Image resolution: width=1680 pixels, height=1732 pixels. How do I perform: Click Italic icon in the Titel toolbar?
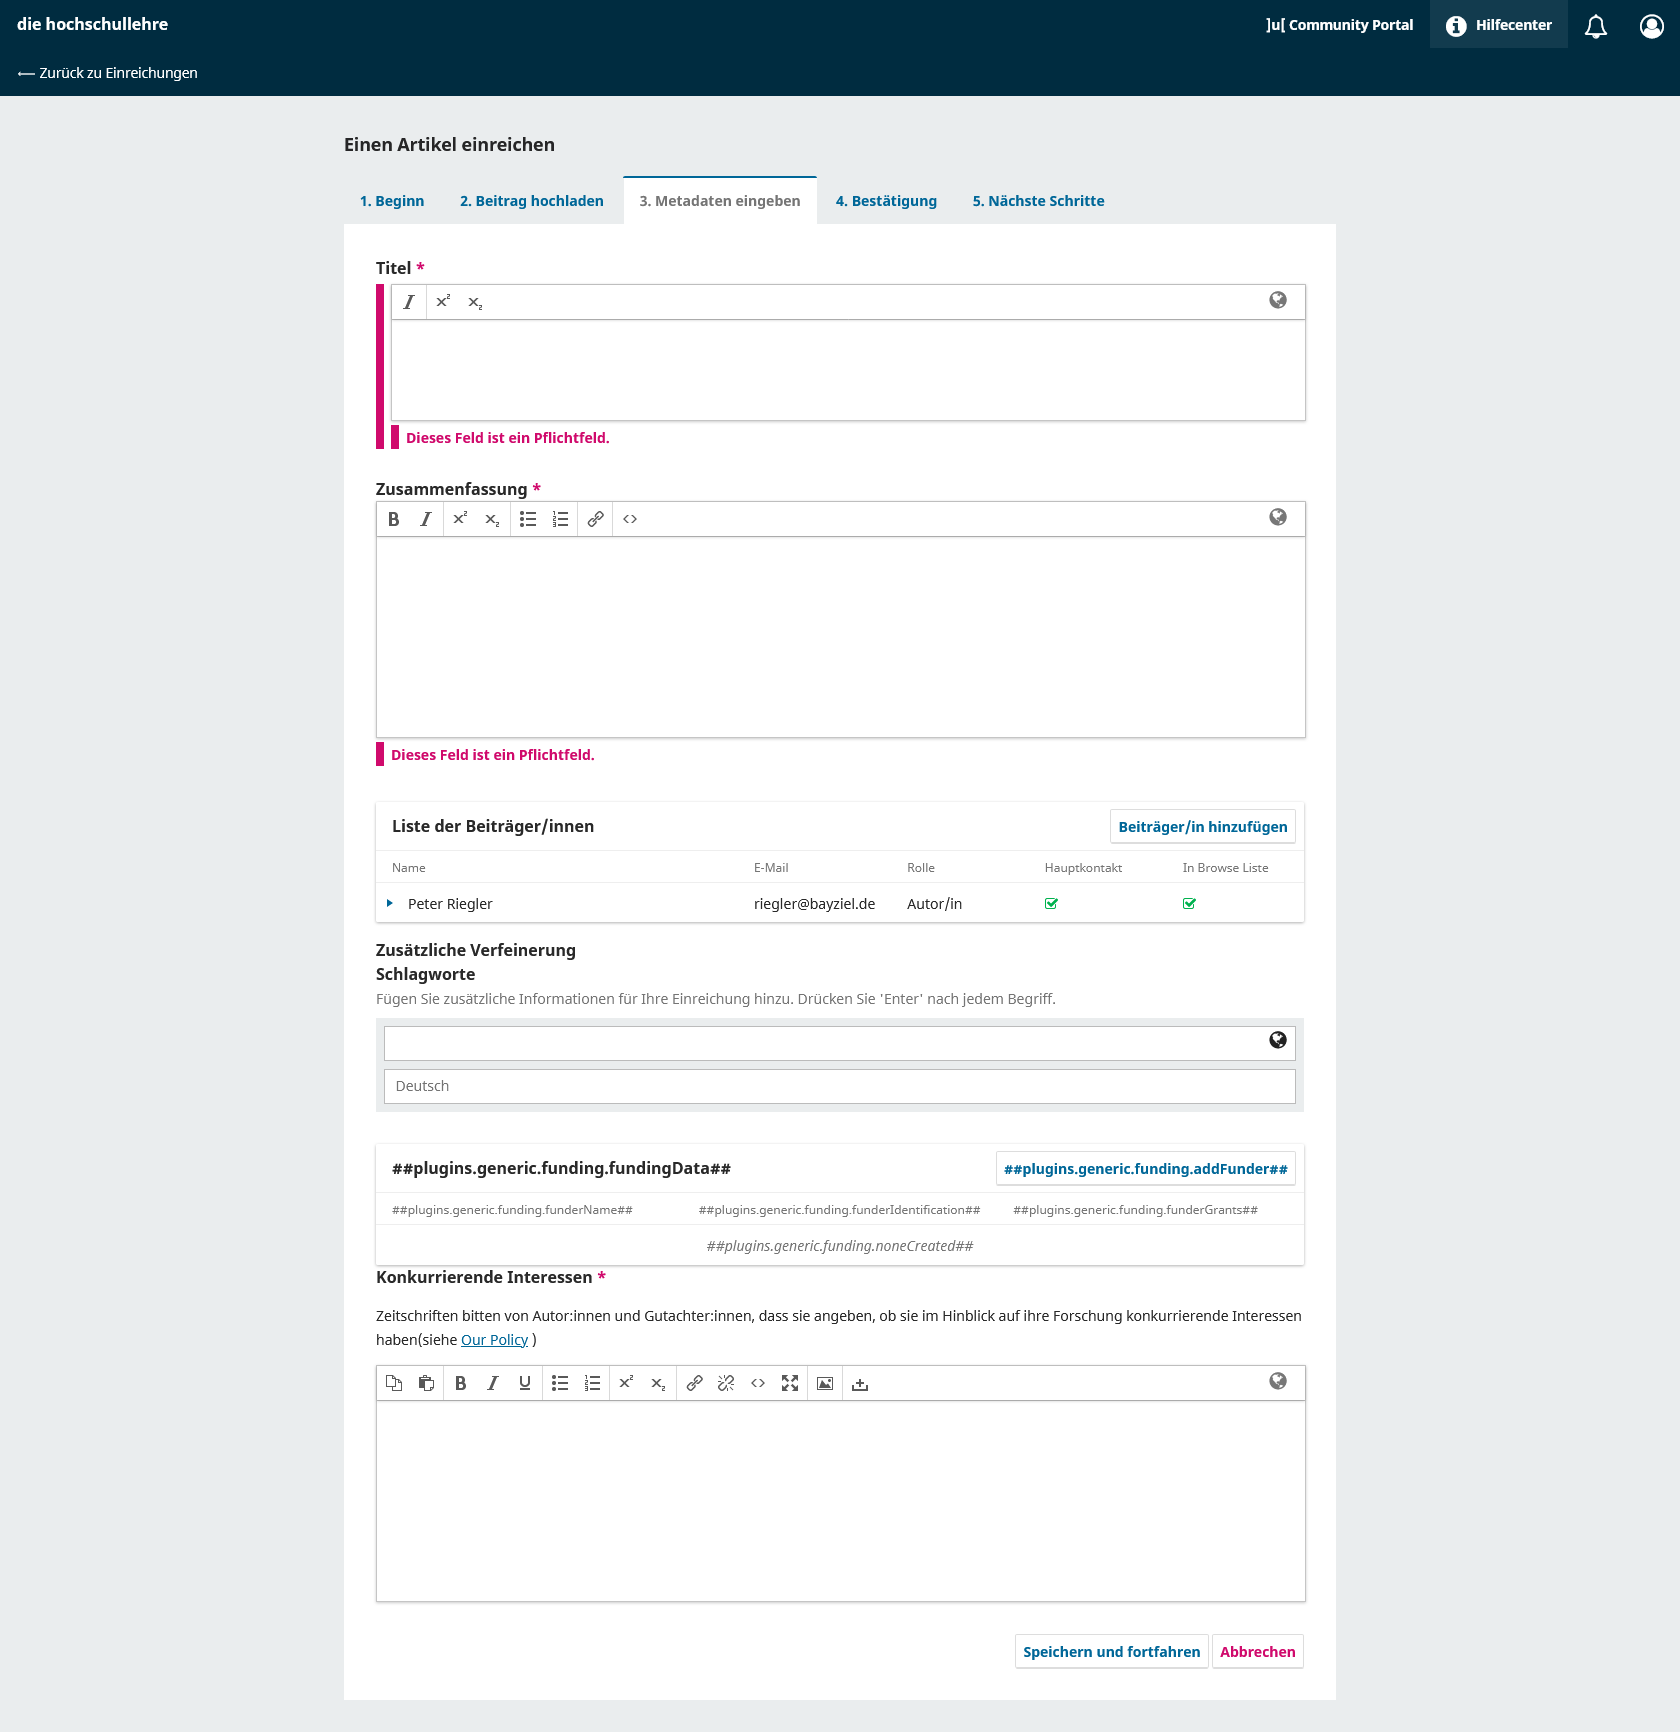(409, 302)
